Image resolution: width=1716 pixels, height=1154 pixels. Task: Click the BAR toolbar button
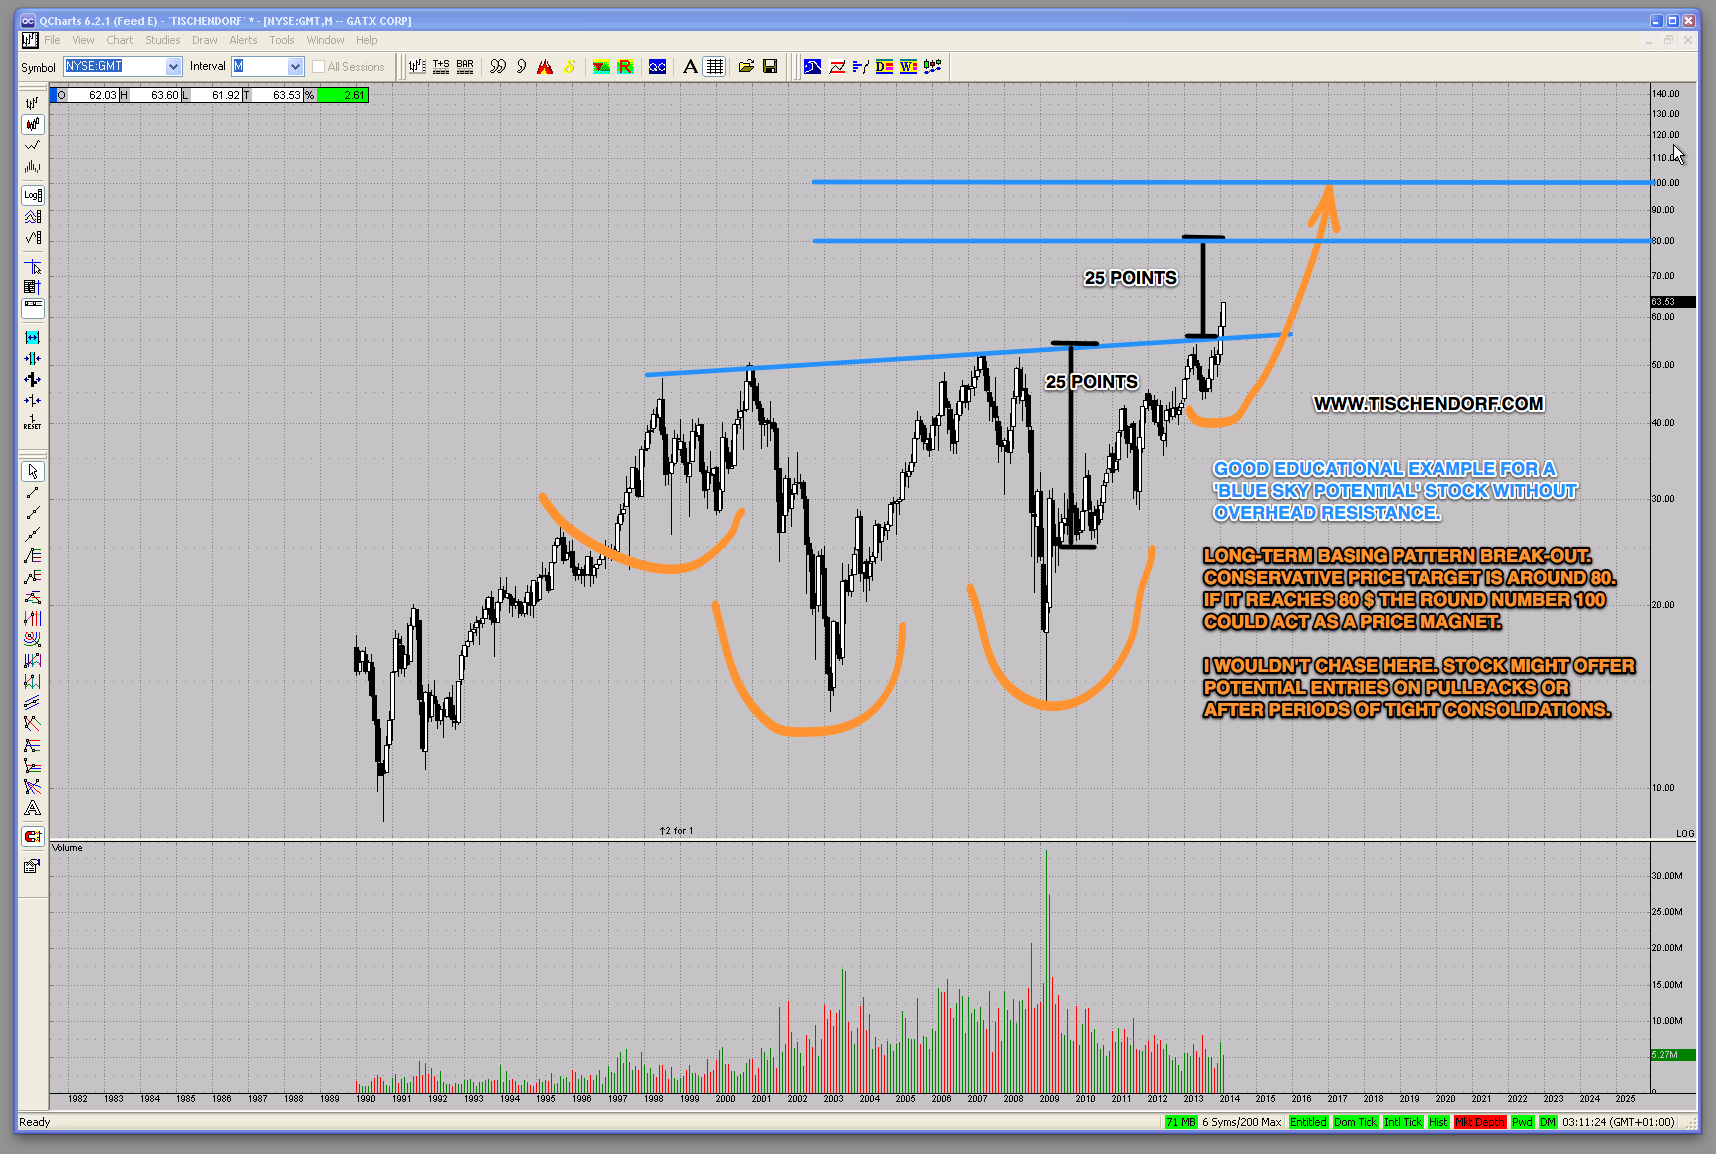click(465, 67)
